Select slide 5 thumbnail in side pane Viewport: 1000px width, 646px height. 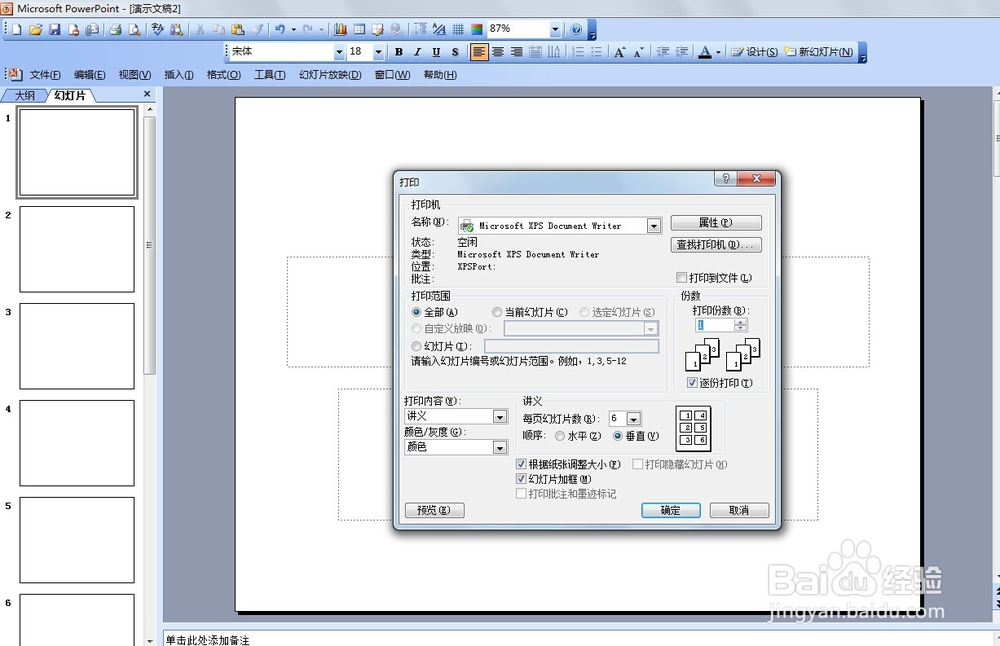point(77,540)
